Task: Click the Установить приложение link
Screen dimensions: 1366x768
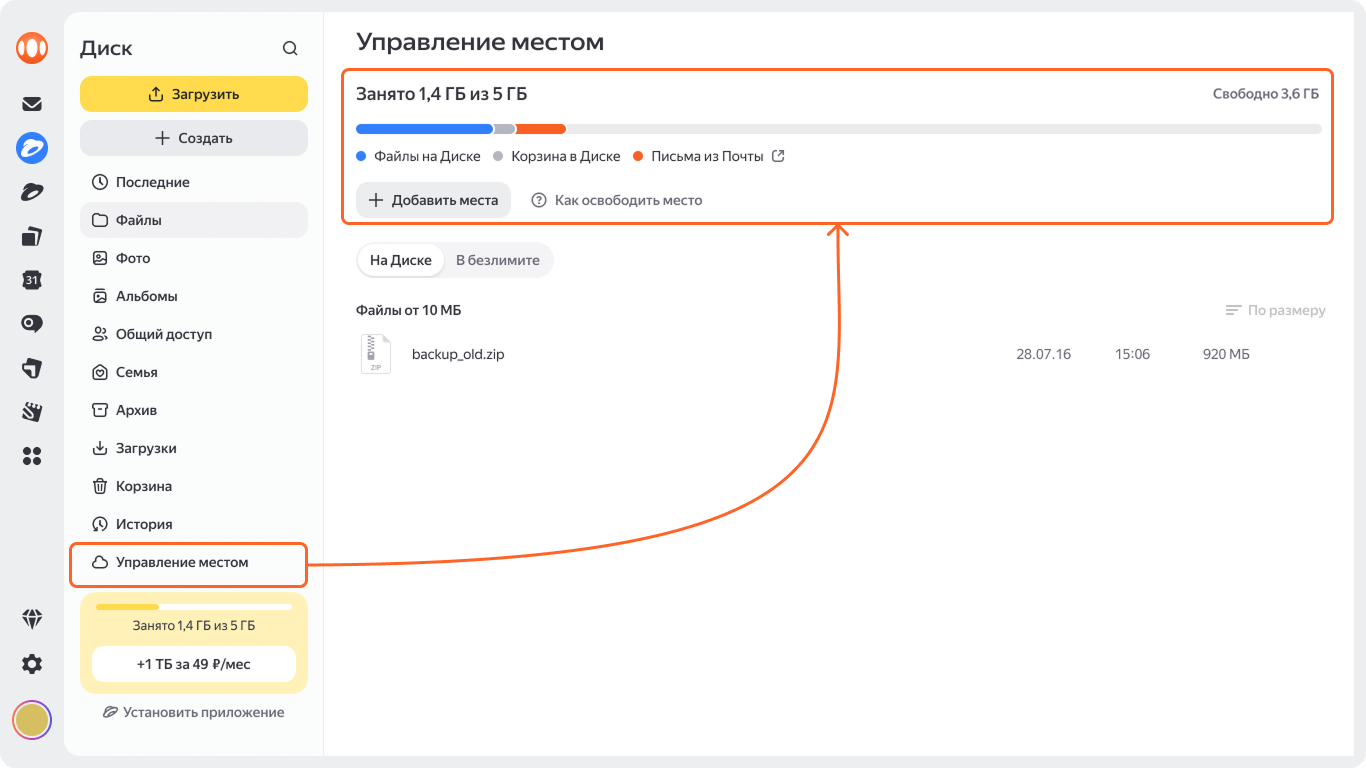Action: click(194, 713)
